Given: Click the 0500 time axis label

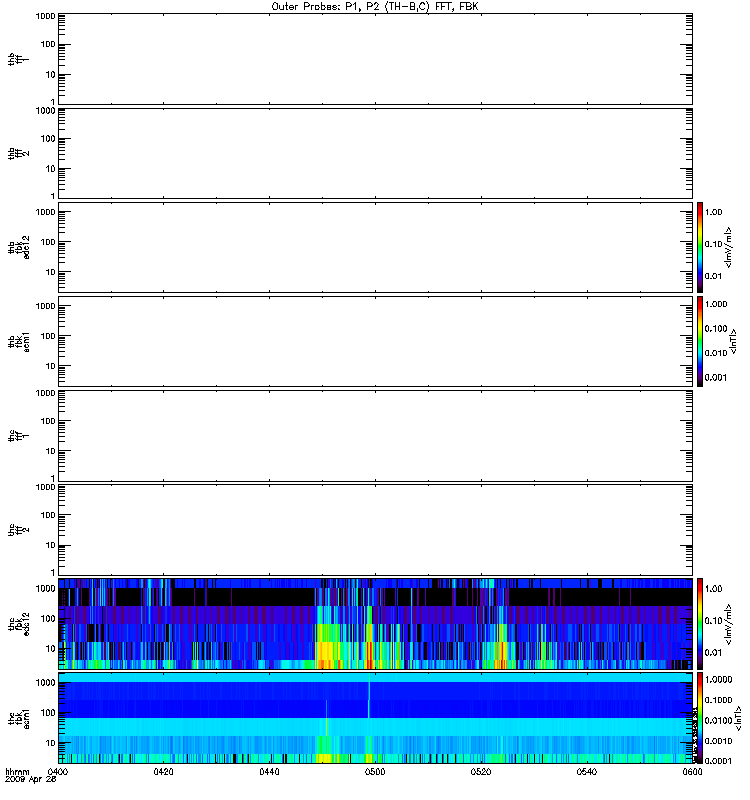Looking at the screenshot, I should coord(375,771).
